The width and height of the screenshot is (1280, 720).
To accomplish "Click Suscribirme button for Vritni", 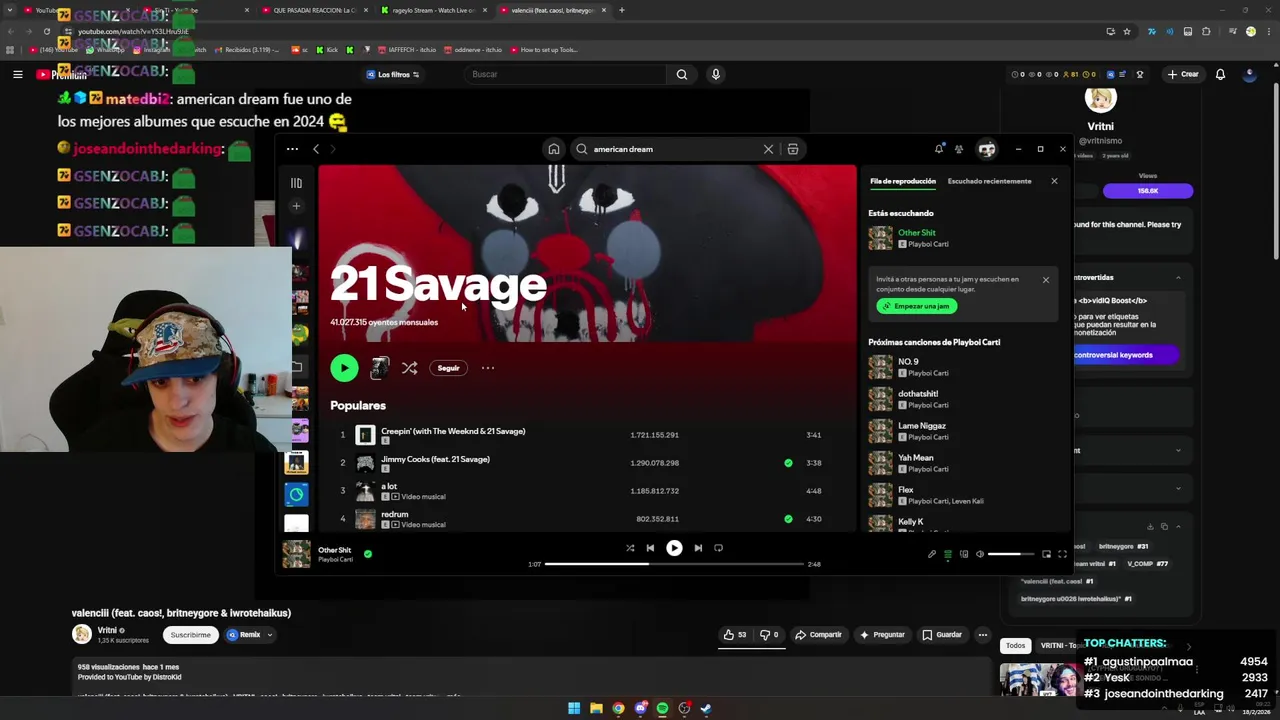I will coord(190,635).
